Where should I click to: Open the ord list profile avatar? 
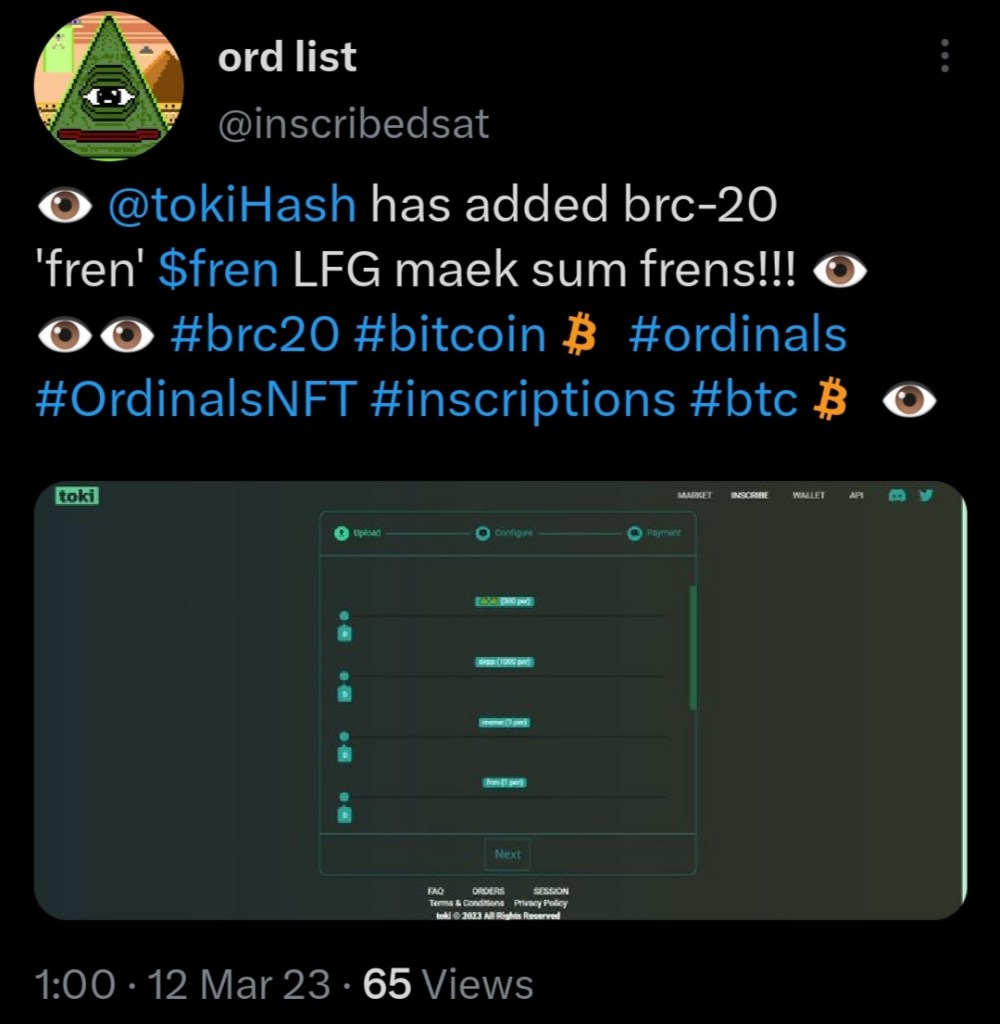click(108, 87)
